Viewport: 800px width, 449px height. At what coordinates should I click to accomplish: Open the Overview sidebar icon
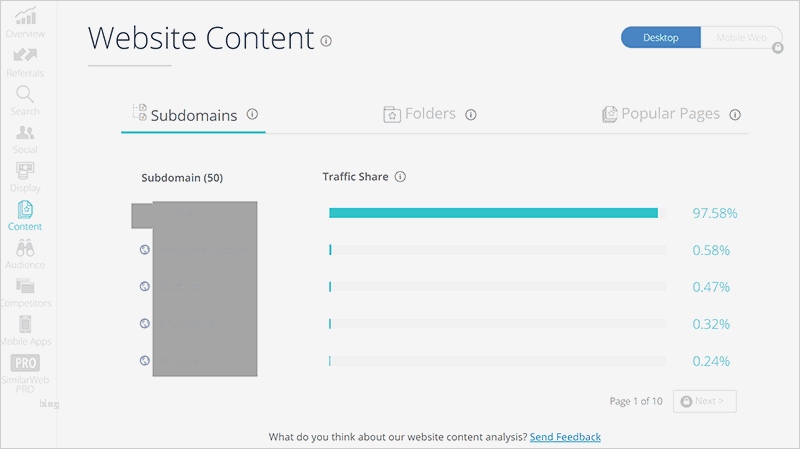click(25, 18)
